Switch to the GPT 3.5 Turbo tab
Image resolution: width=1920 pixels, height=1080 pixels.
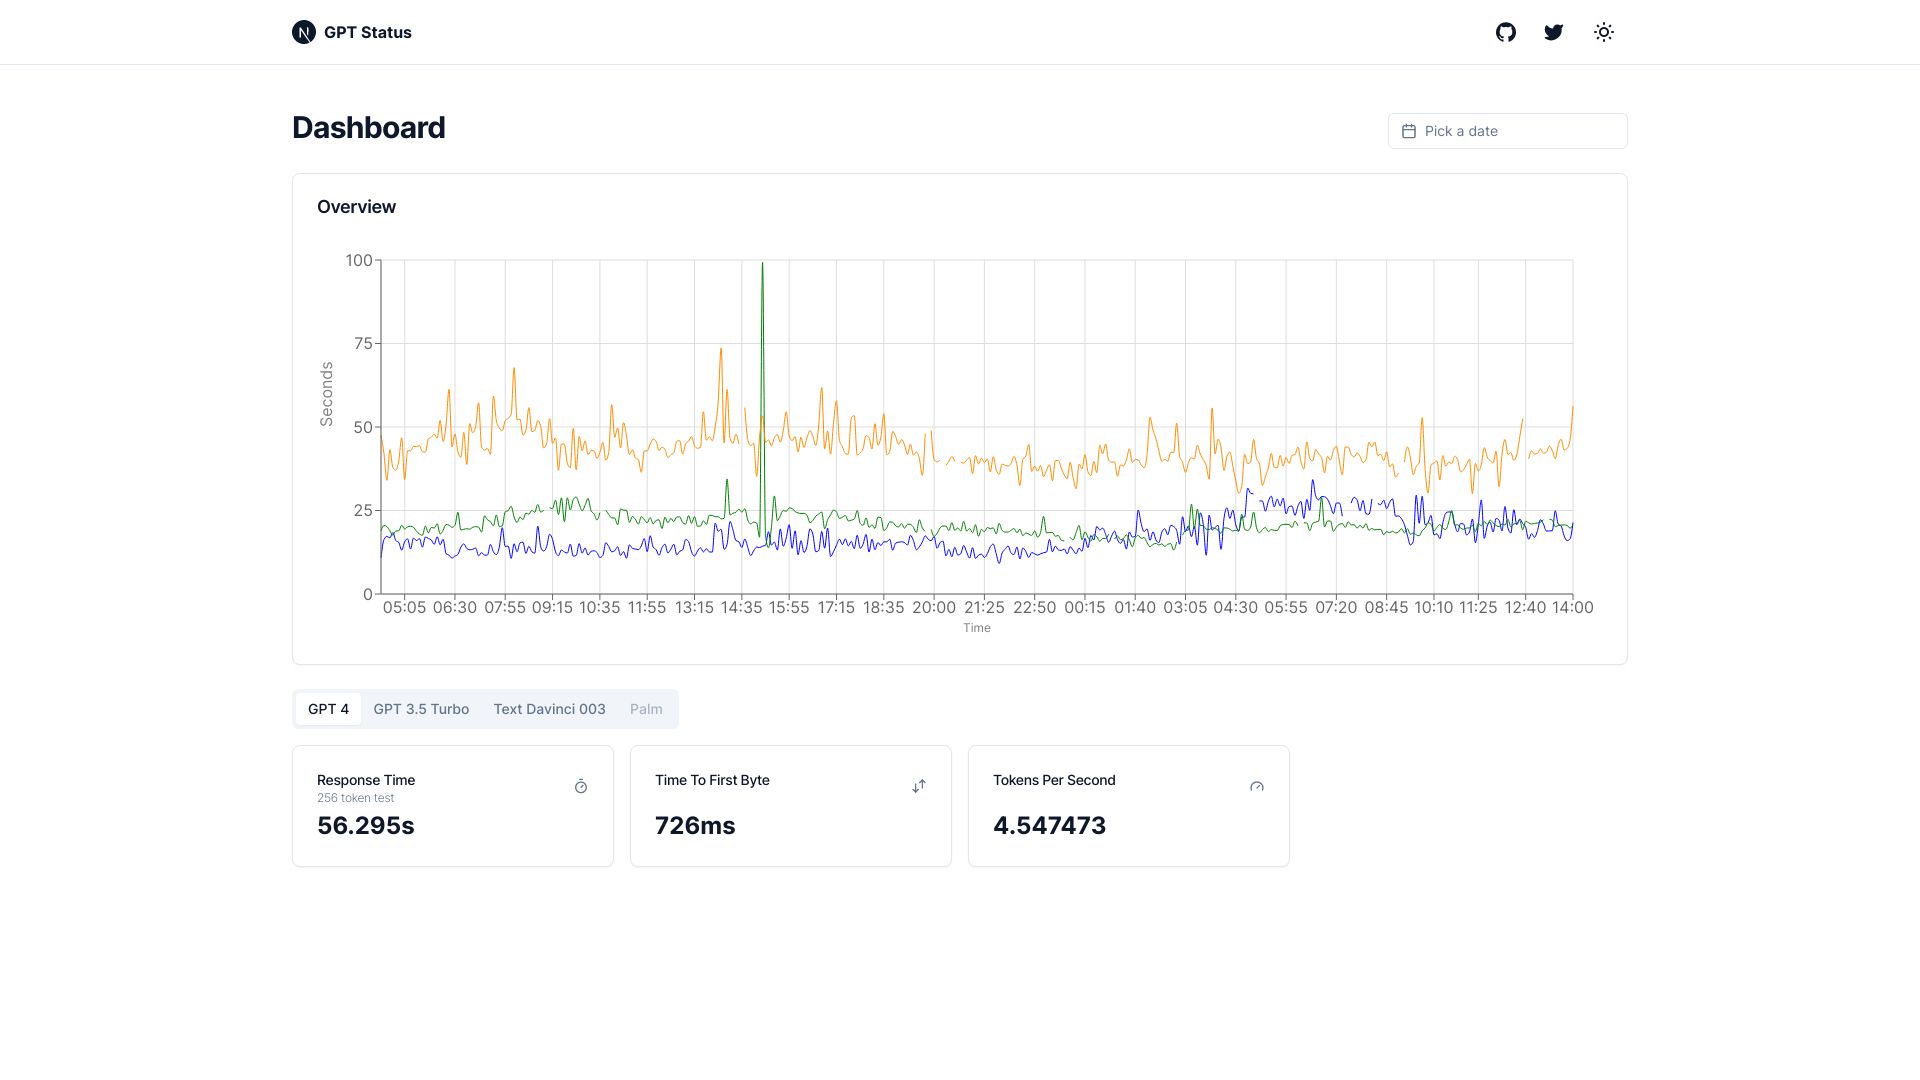pos(420,708)
